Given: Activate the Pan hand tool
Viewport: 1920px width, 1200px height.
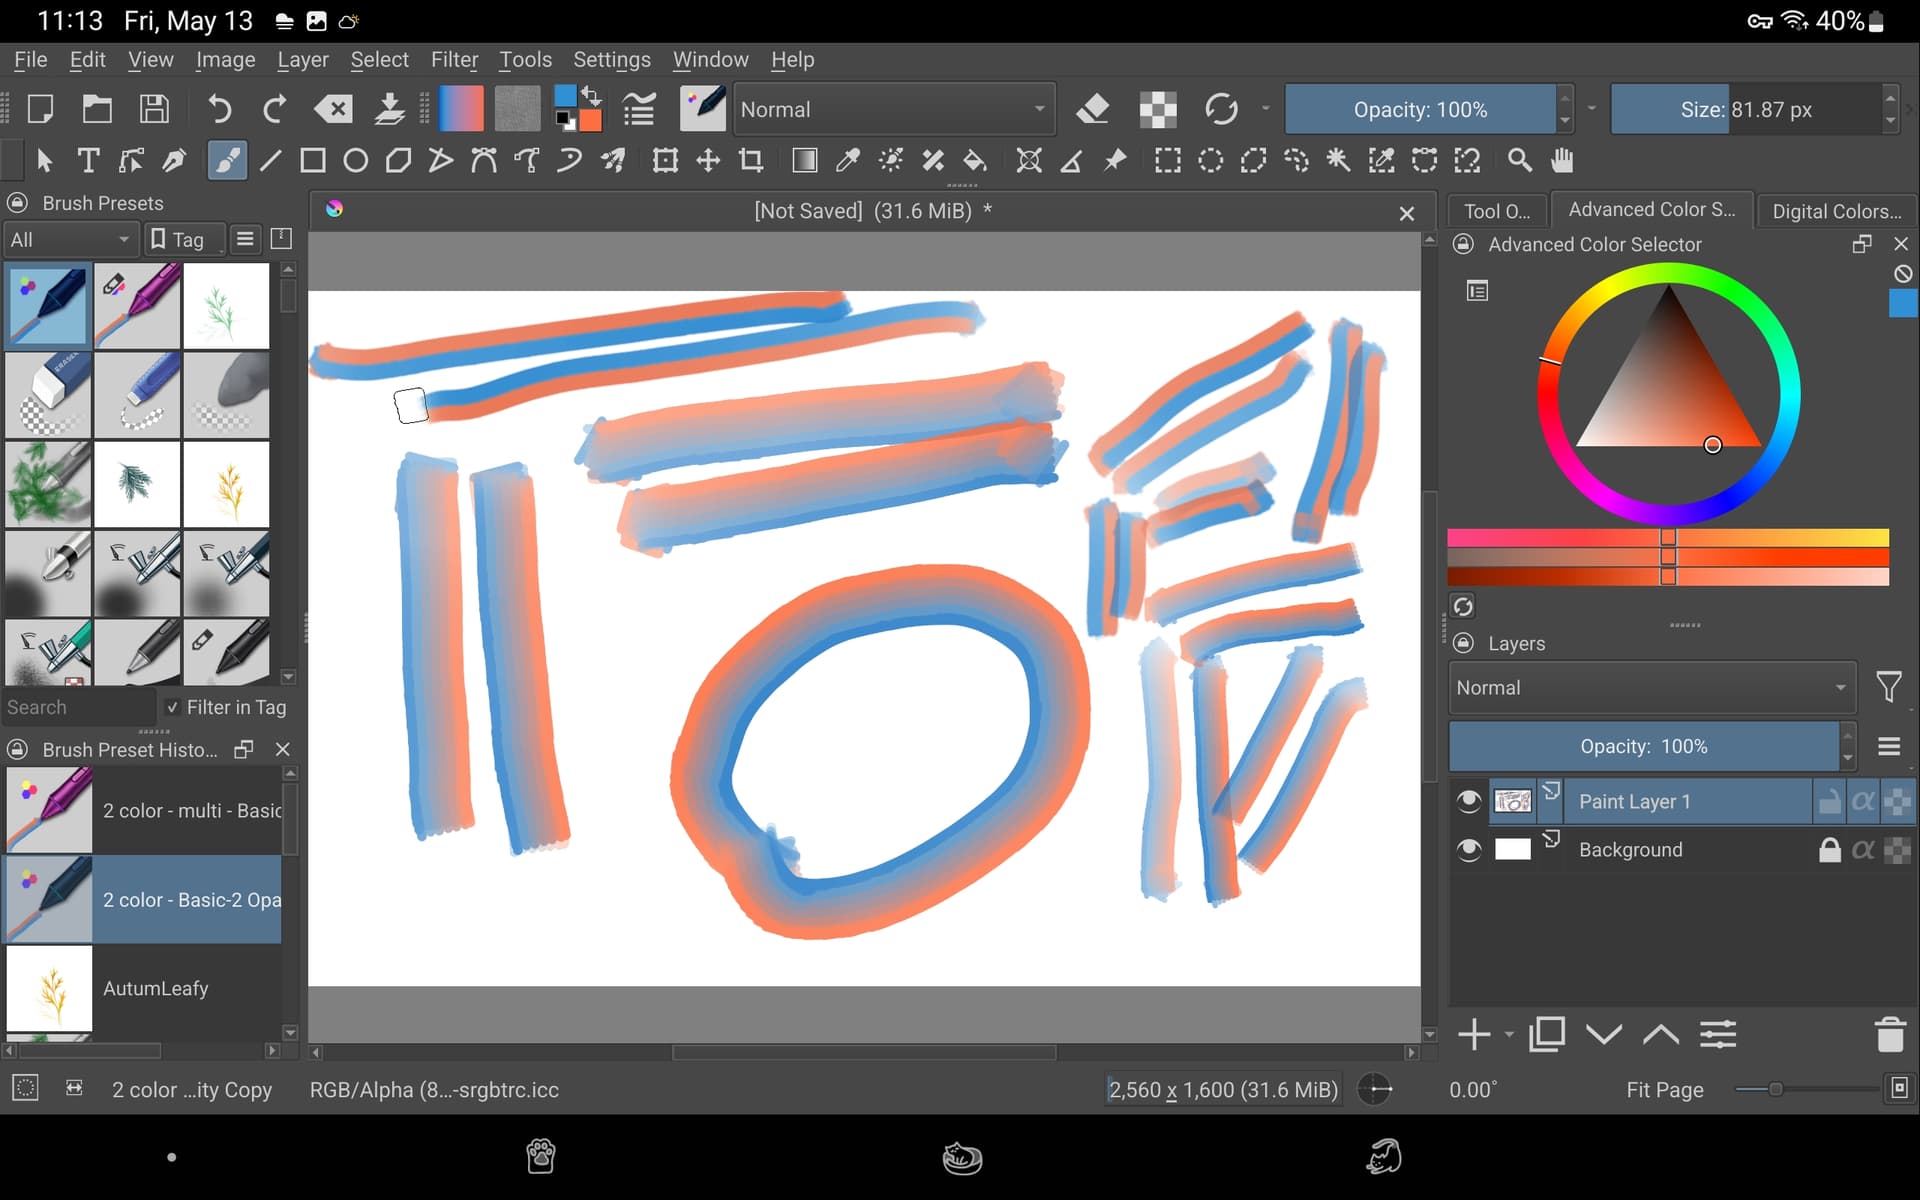Looking at the screenshot, I should [x=1562, y=161].
